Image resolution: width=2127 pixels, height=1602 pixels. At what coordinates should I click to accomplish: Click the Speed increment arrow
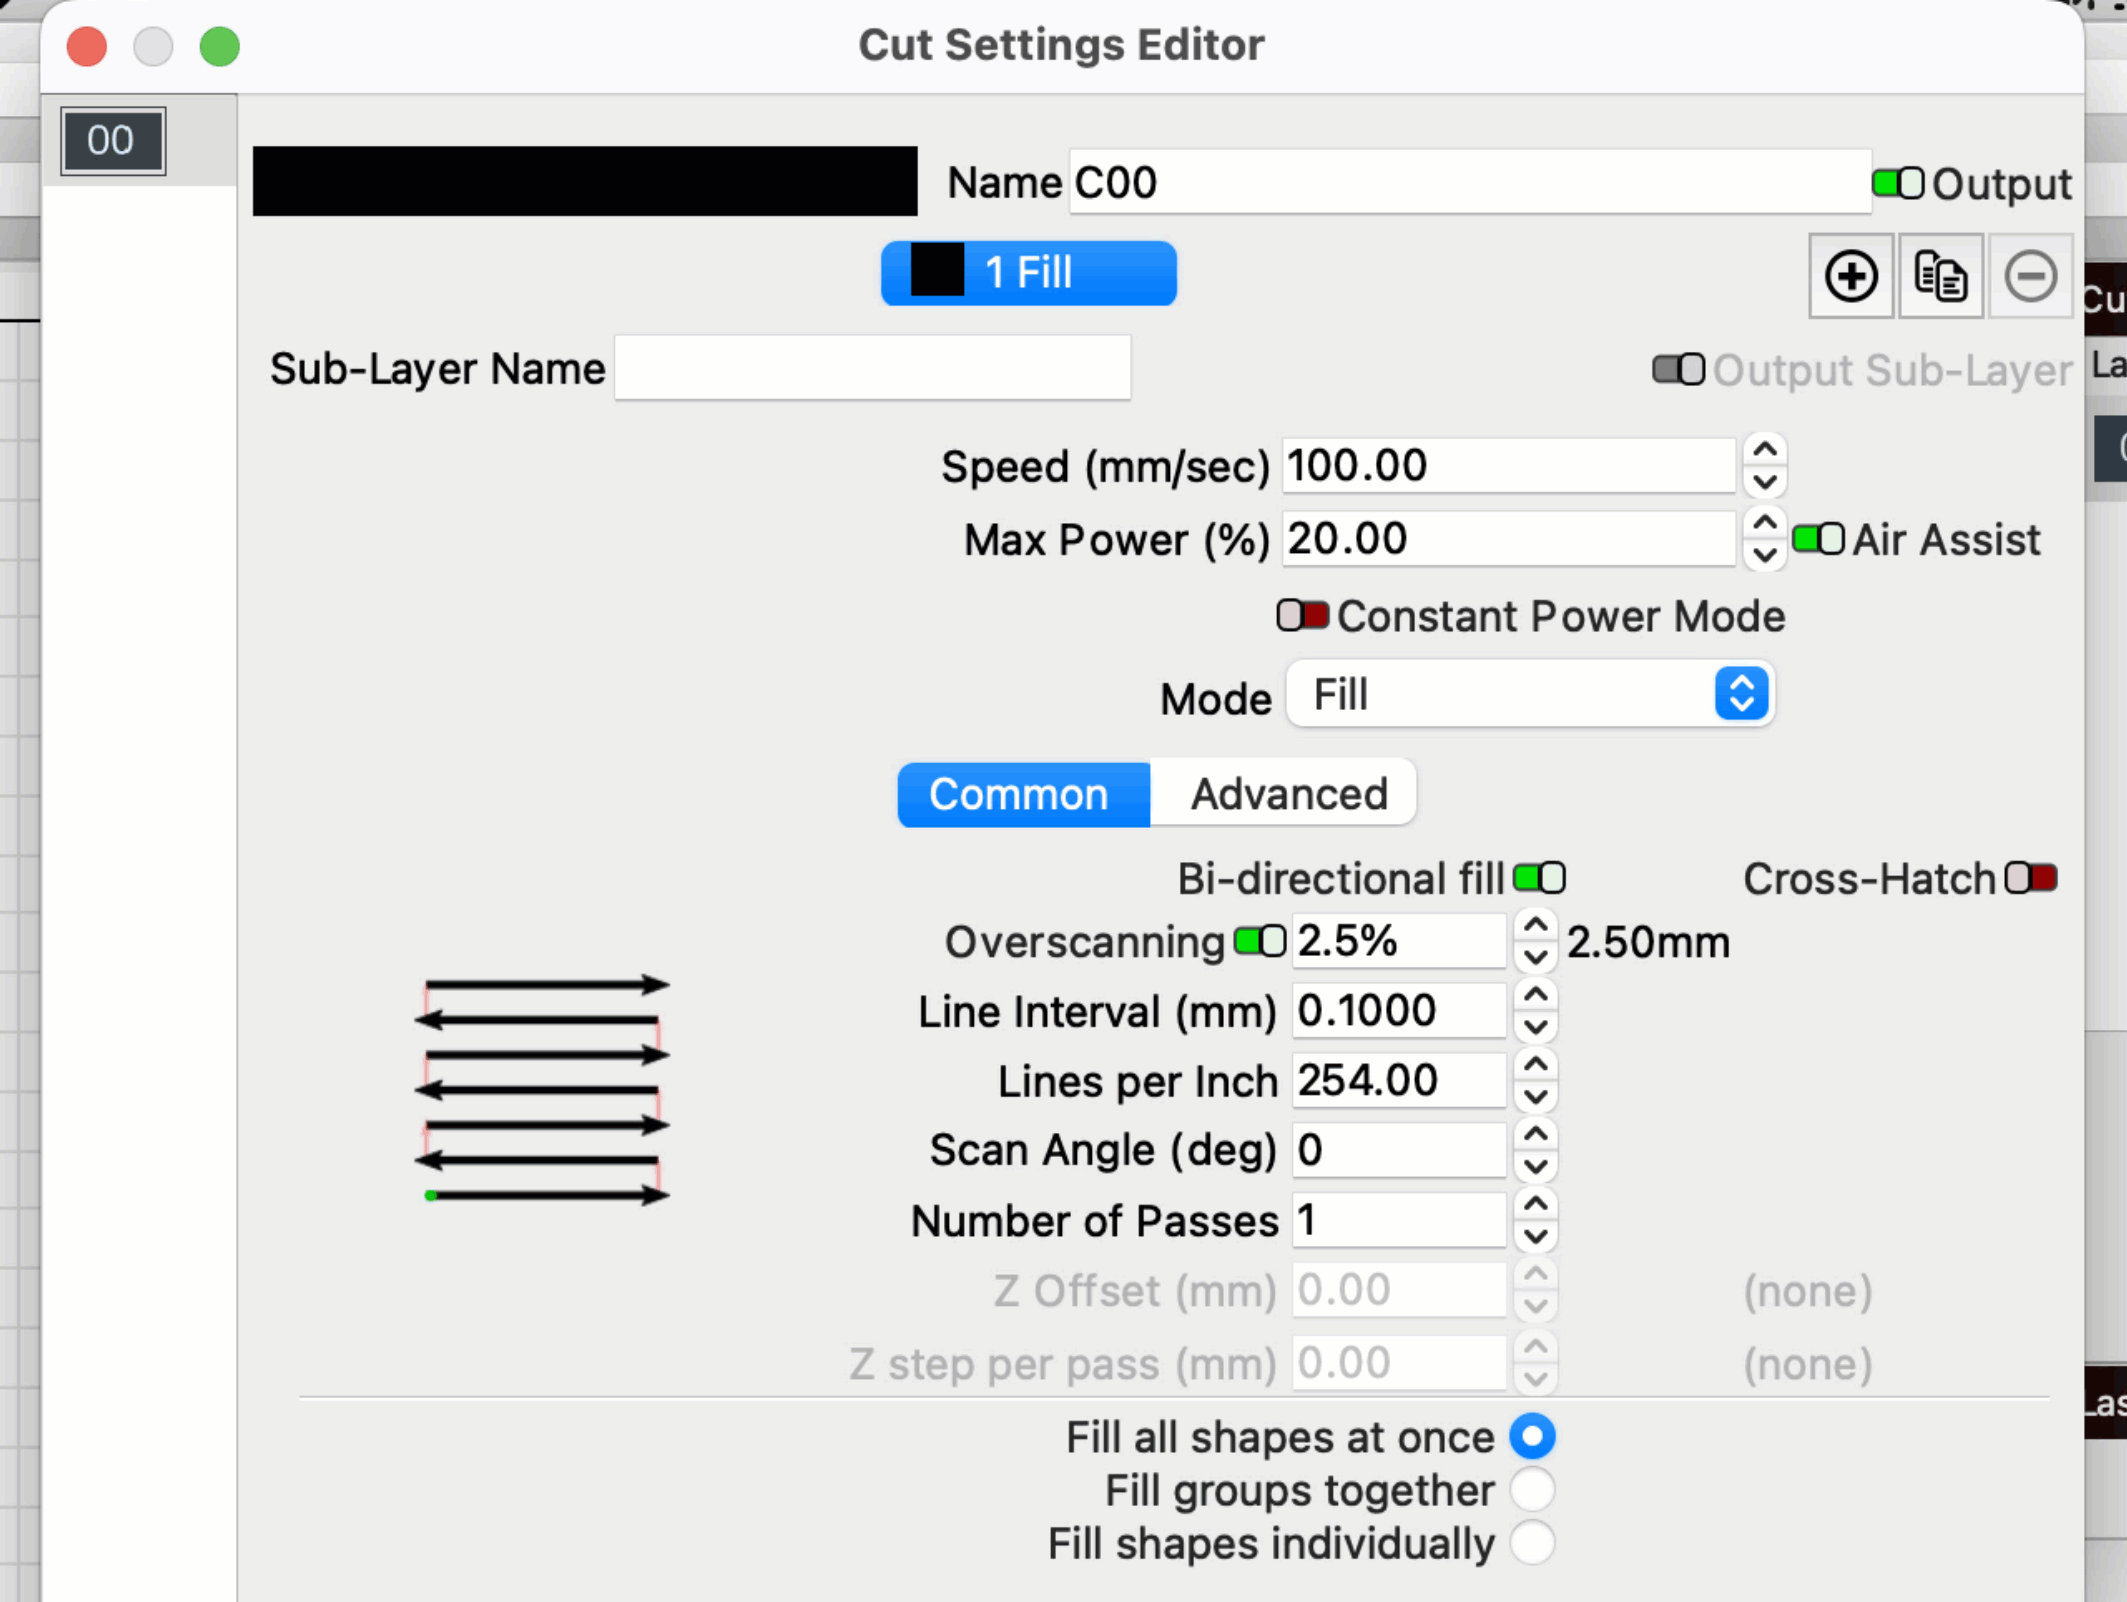click(x=1765, y=450)
